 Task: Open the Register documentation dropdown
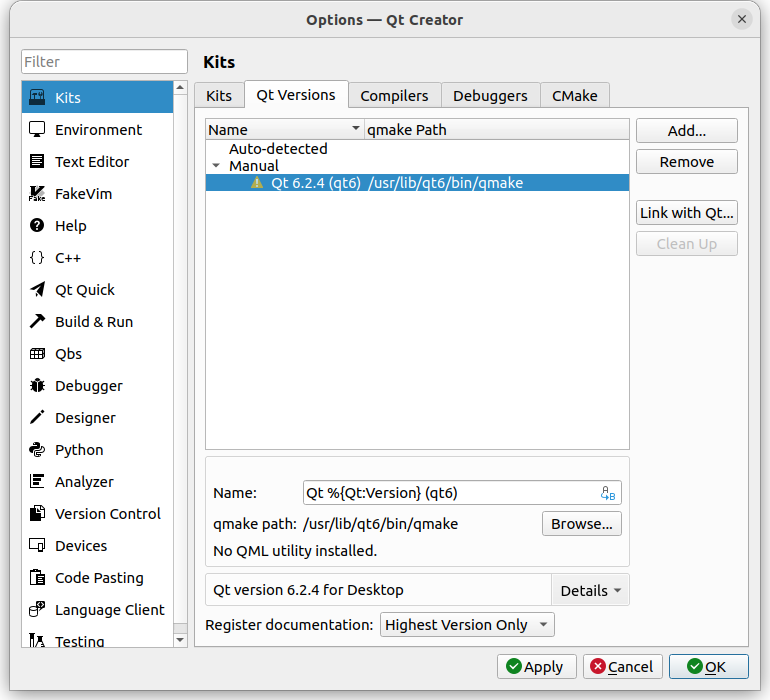(x=467, y=624)
